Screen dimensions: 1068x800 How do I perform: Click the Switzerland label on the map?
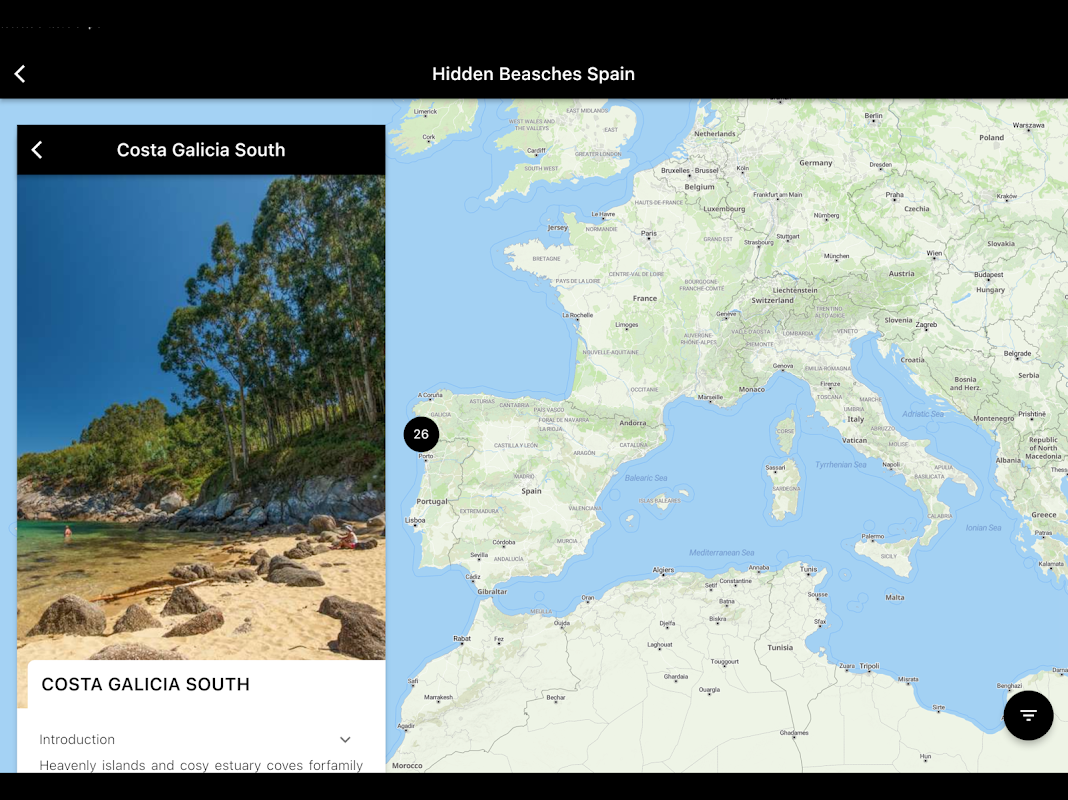coord(772,300)
